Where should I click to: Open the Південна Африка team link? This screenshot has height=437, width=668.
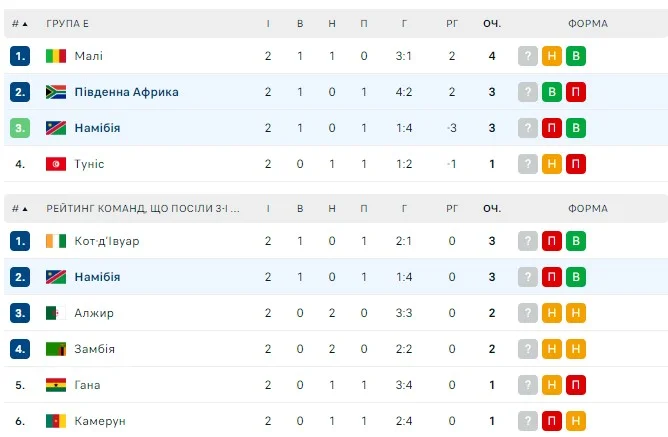click(x=127, y=92)
